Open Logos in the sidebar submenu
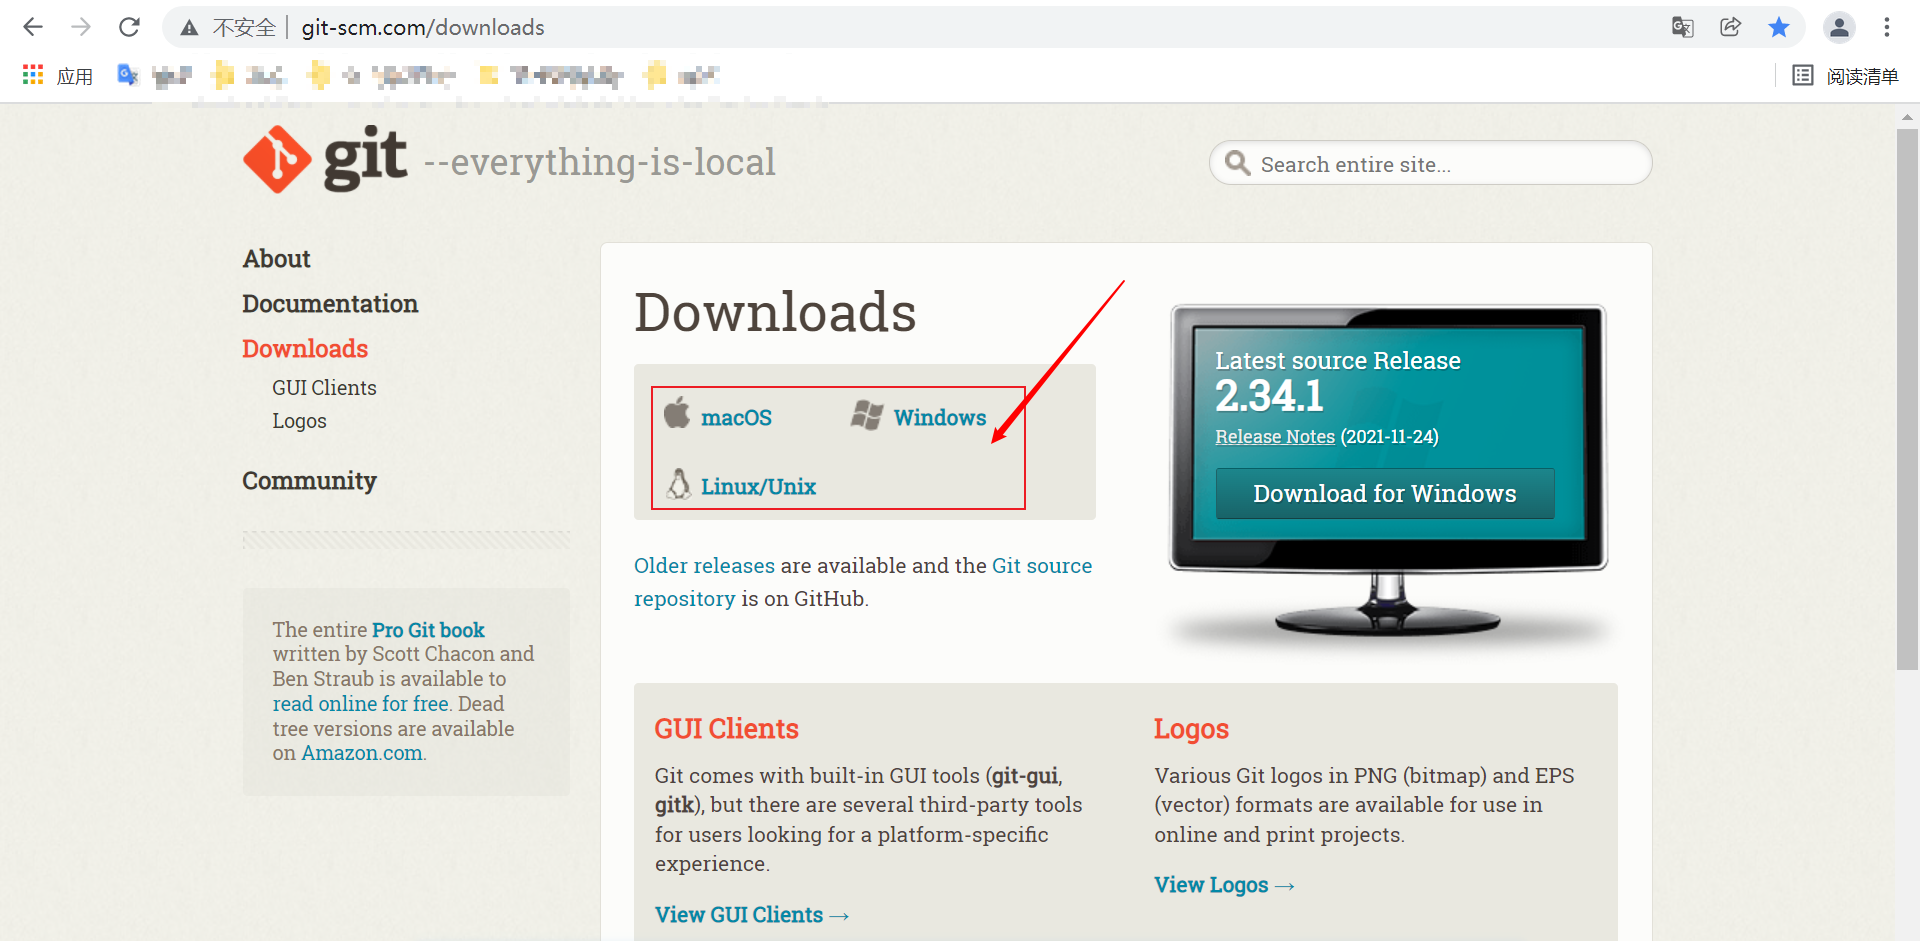Image resolution: width=1920 pixels, height=941 pixels. [x=300, y=421]
